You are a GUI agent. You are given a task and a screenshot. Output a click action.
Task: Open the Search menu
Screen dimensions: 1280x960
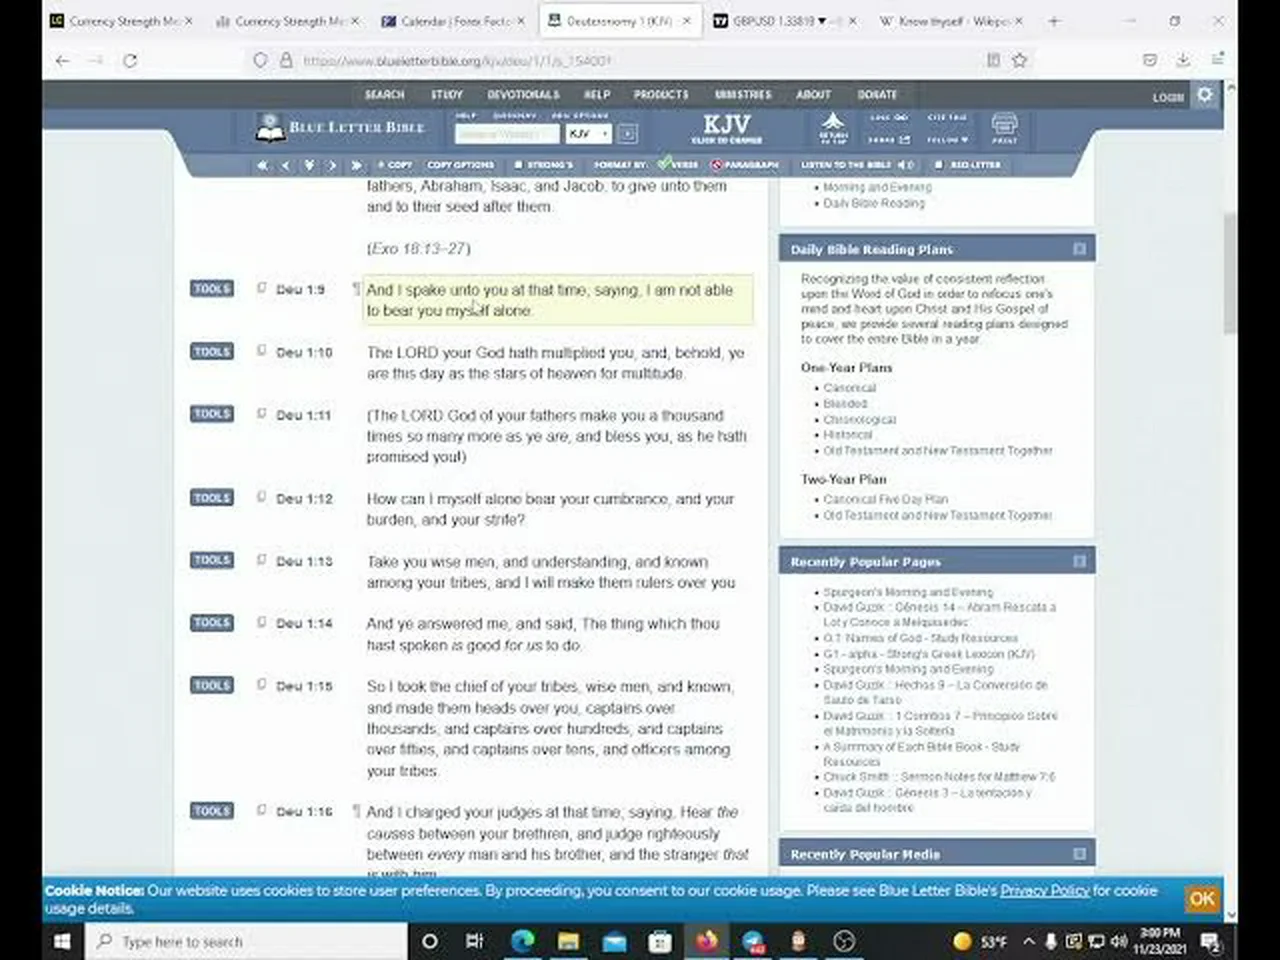tap(385, 94)
